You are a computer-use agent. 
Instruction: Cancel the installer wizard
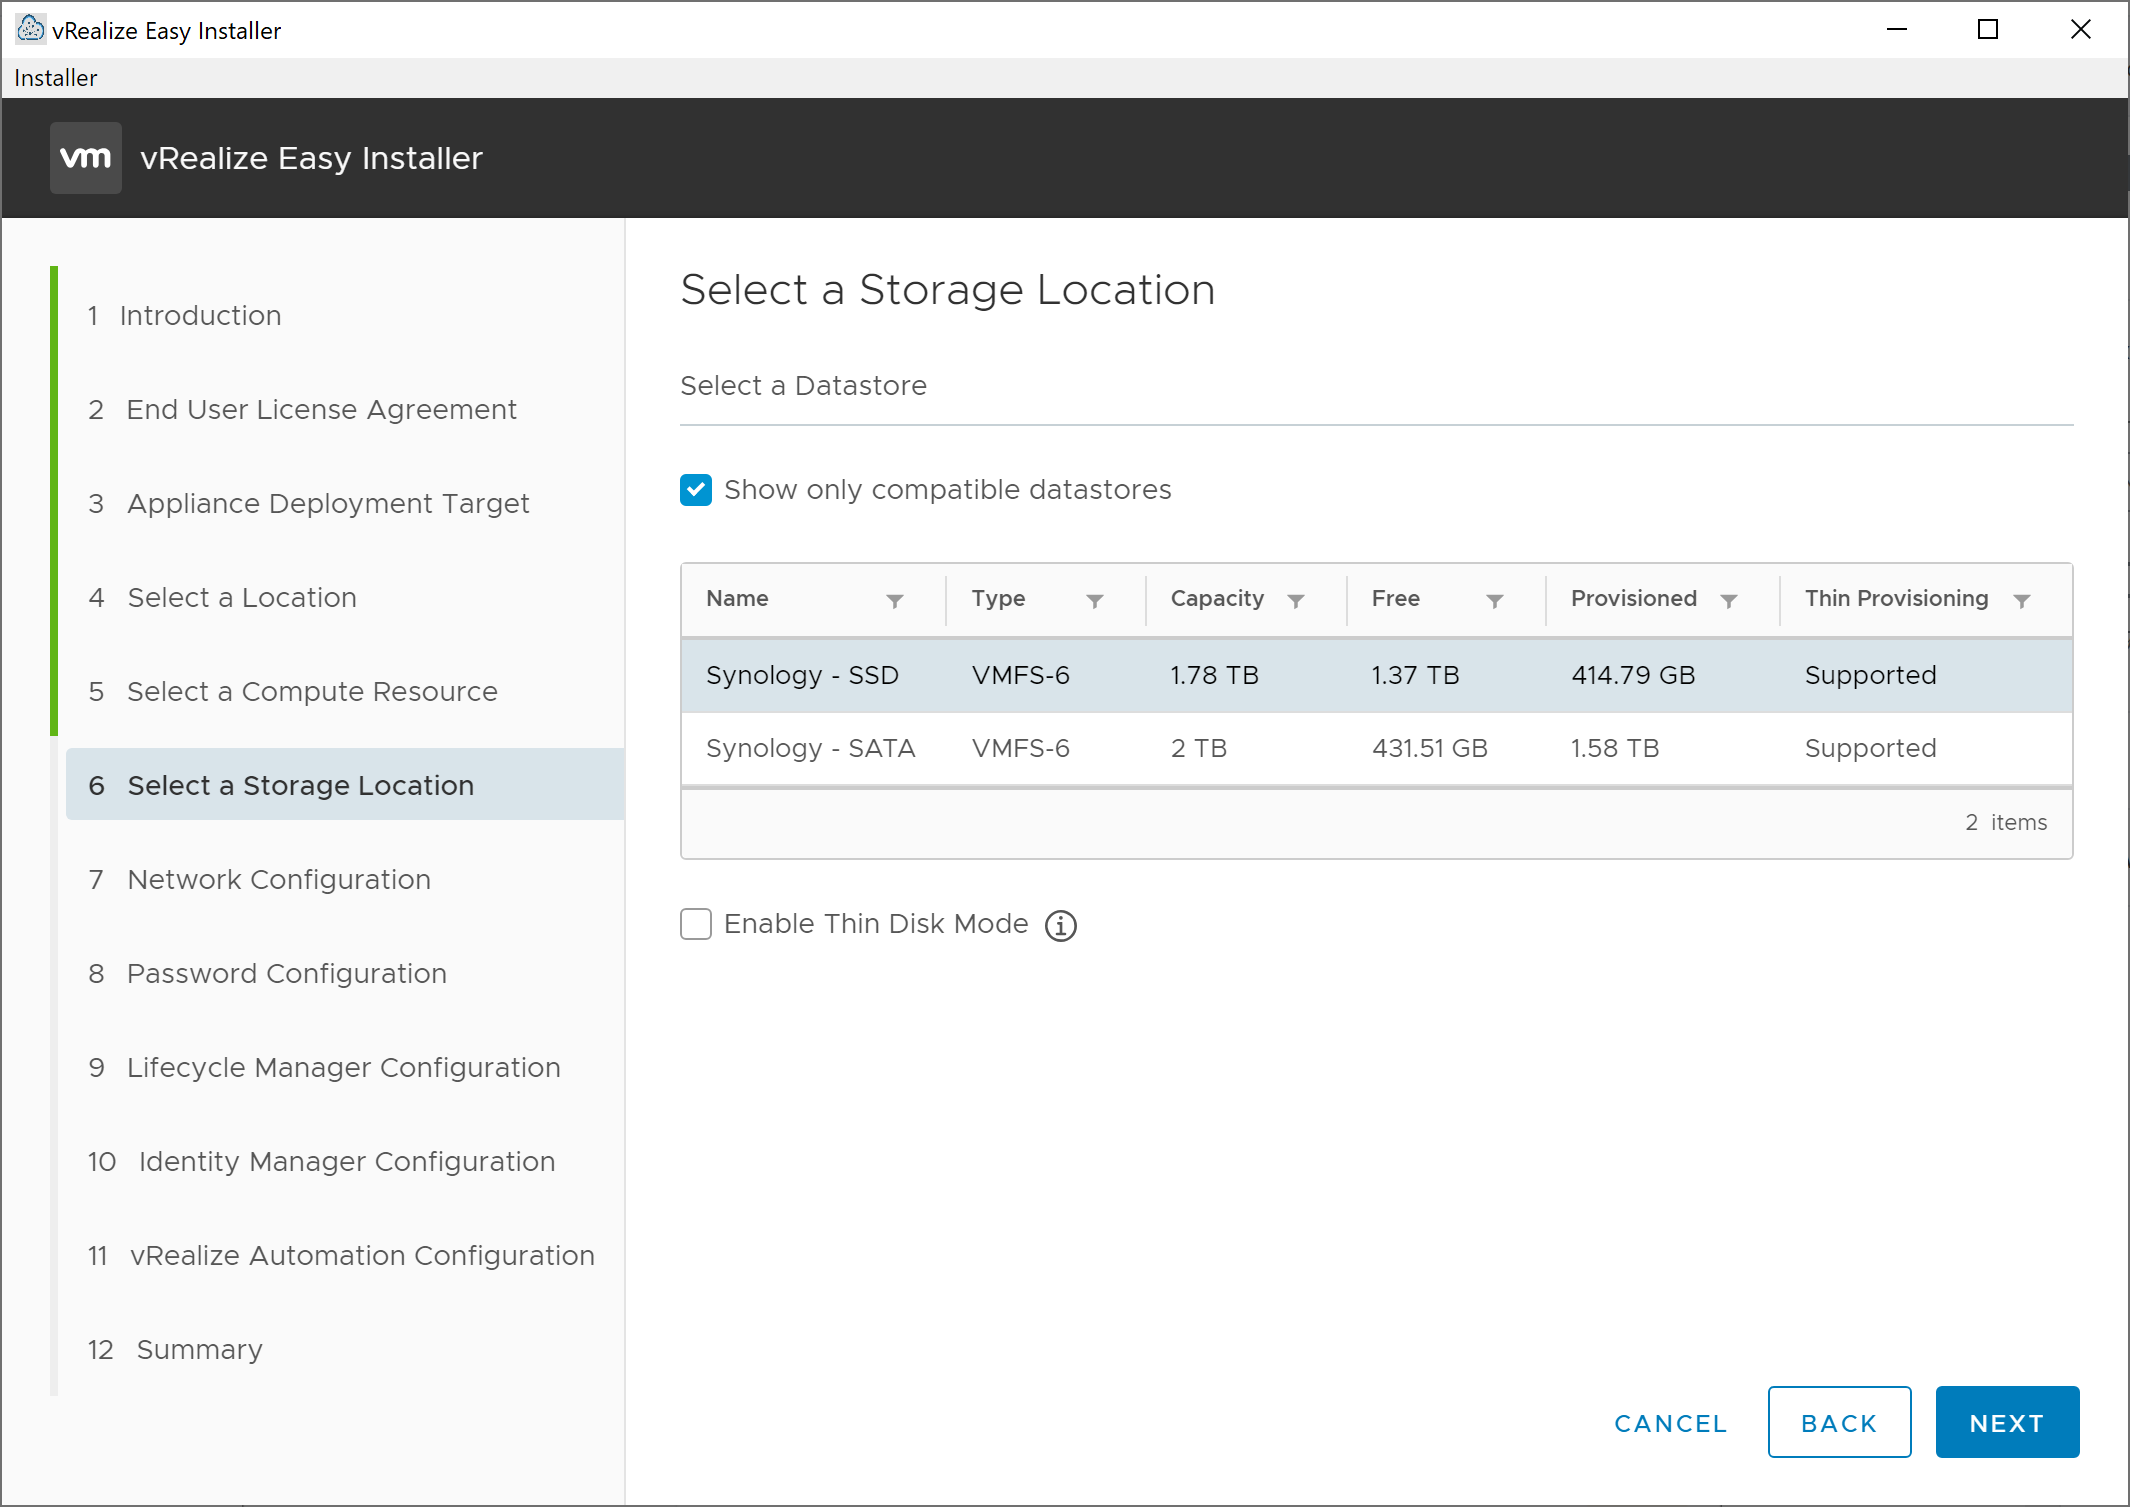coord(1670,1422)
